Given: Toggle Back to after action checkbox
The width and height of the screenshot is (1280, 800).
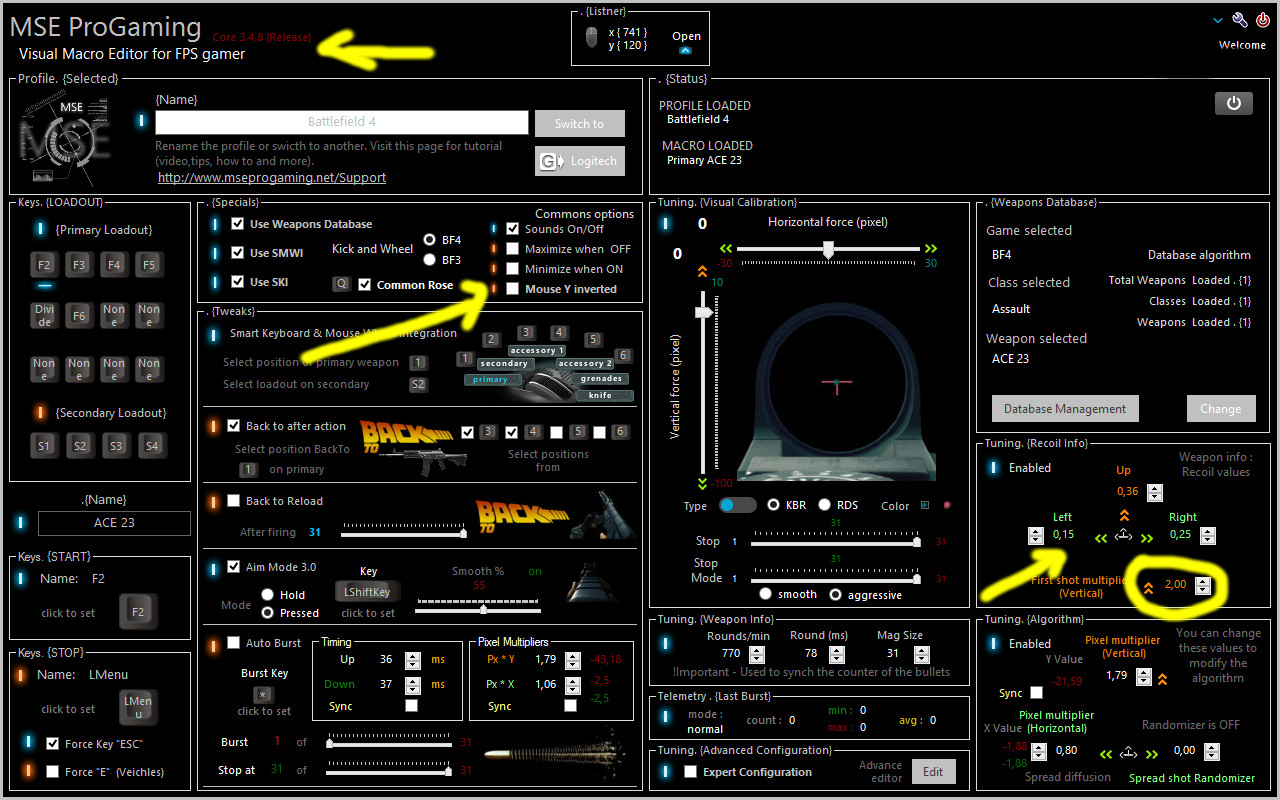Looking at the screenshot, I should tap(233, 426).
